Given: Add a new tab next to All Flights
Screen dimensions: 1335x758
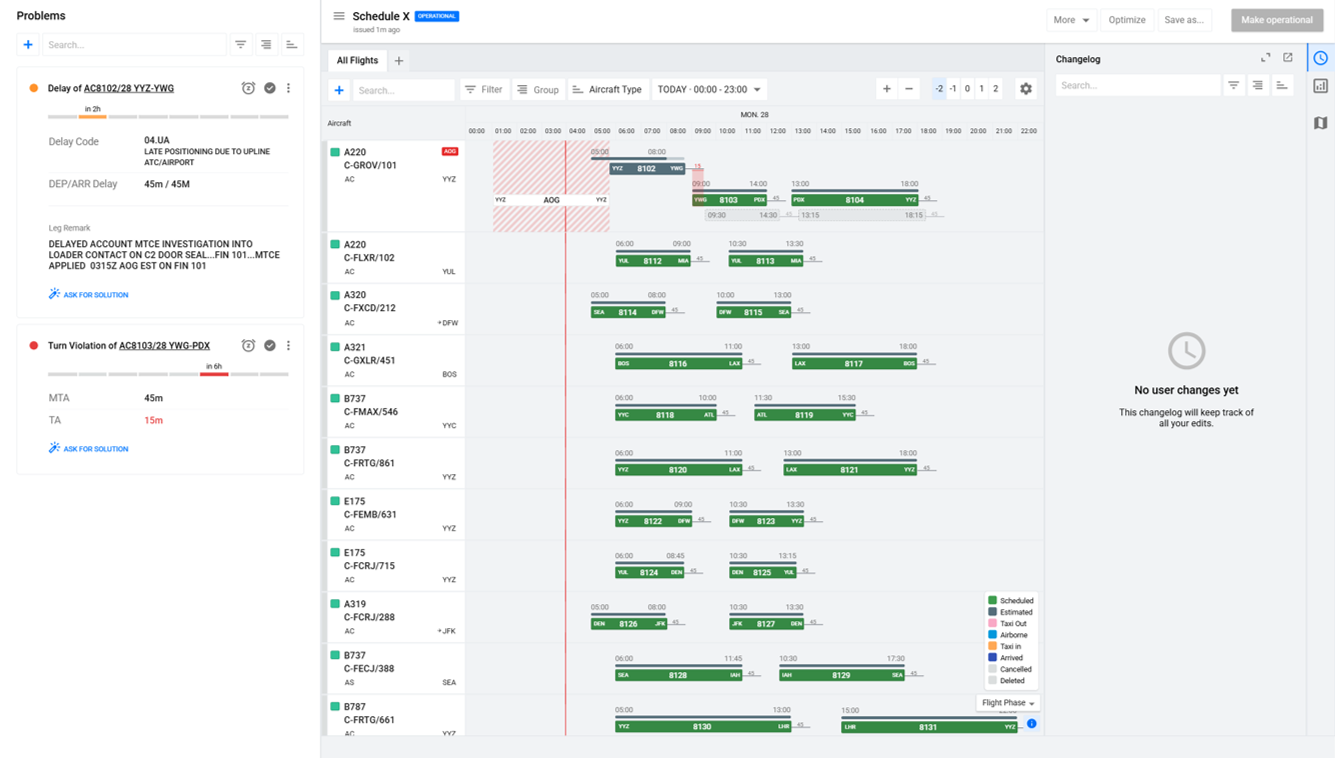Looking at the screenshot, I should (399, 61).
